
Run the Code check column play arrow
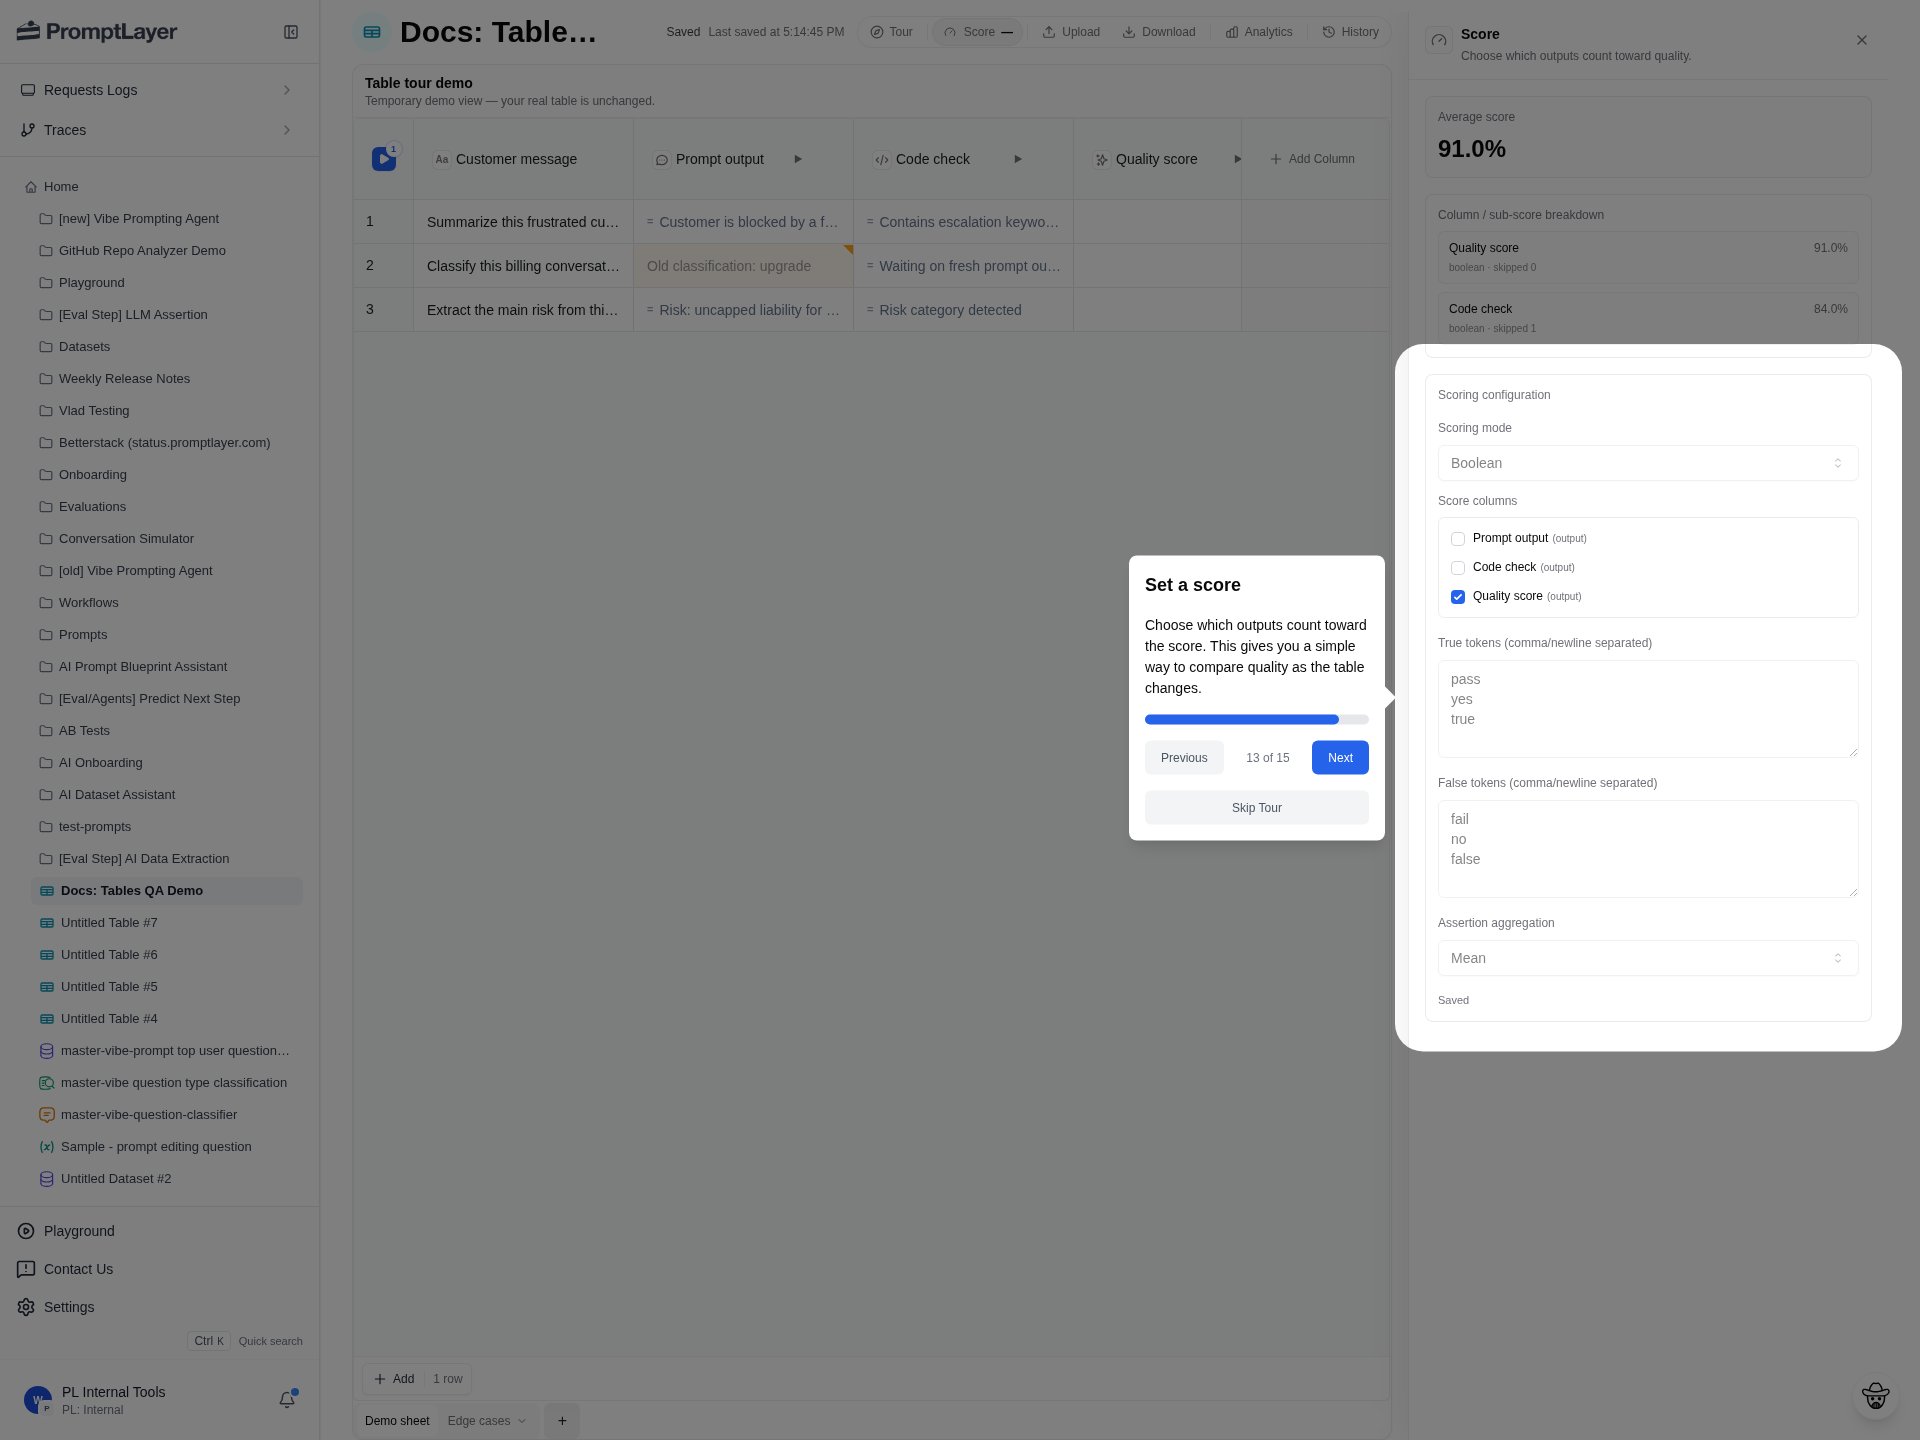click(x=1018, y=159)
